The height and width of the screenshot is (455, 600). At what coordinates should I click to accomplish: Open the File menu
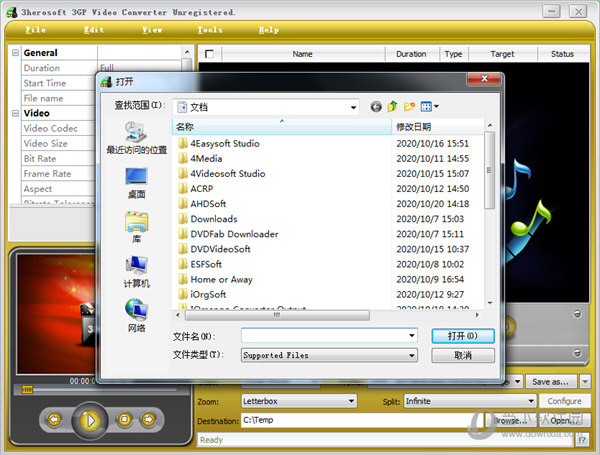tap(36, 30)
